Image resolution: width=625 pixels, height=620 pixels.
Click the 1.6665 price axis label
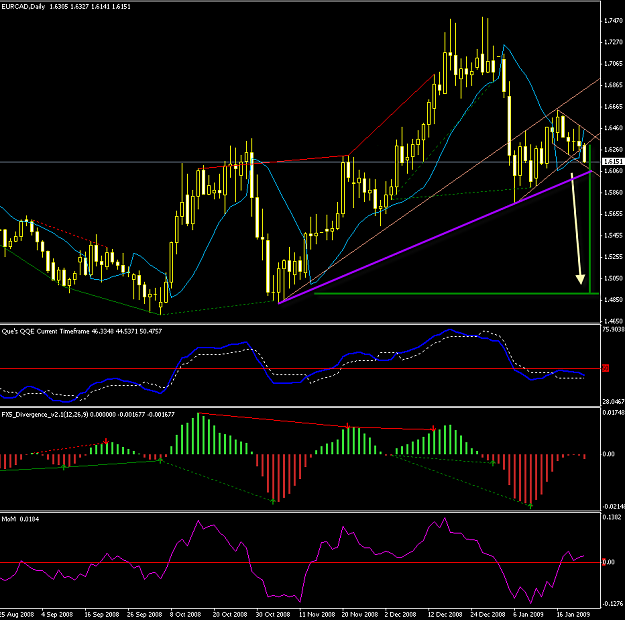(613, 106)
